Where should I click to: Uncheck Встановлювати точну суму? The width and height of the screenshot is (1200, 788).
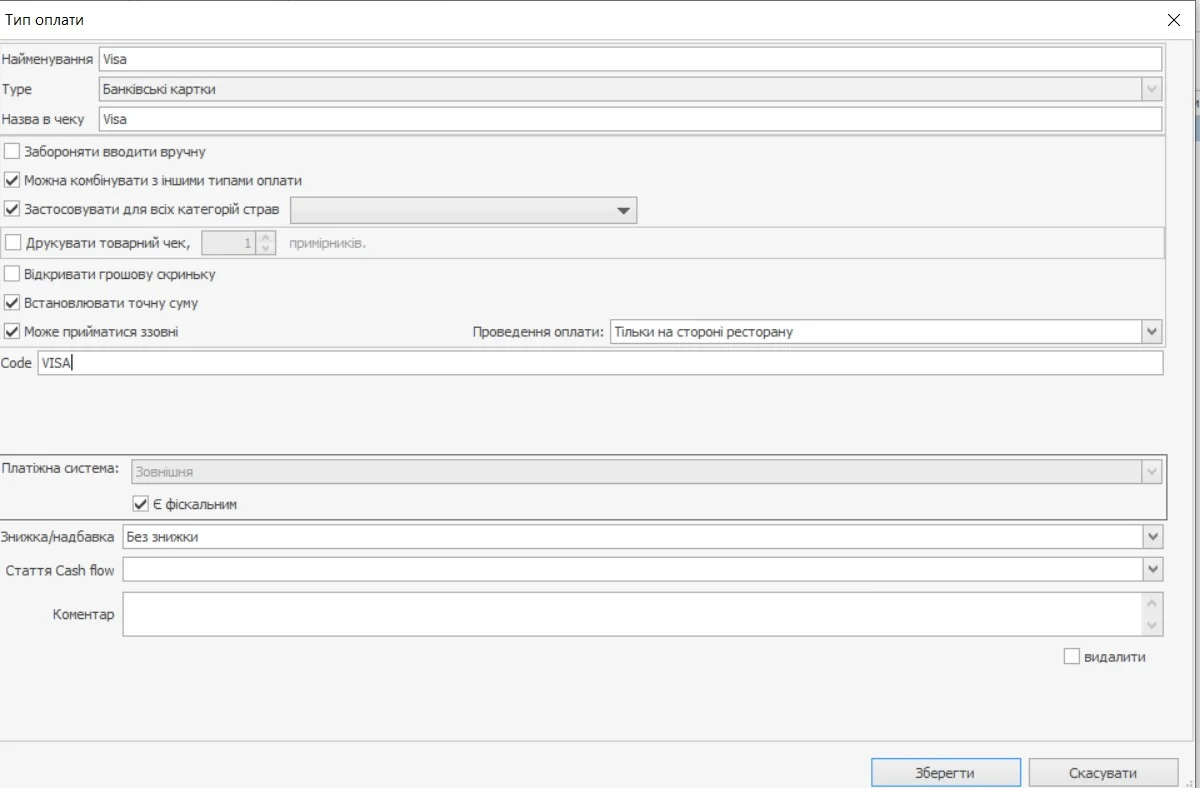coord(12,302)
